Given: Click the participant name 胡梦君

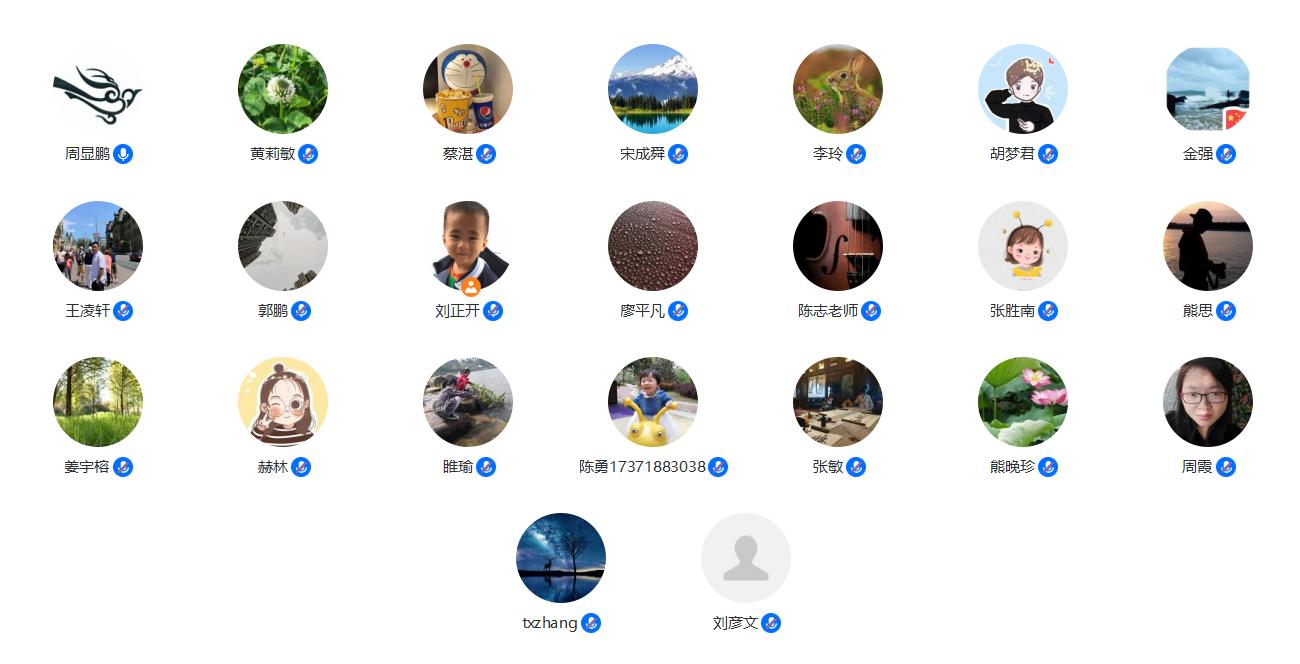Looking at the screenshot, I should pyautogui.click(x=1012, y=154).
